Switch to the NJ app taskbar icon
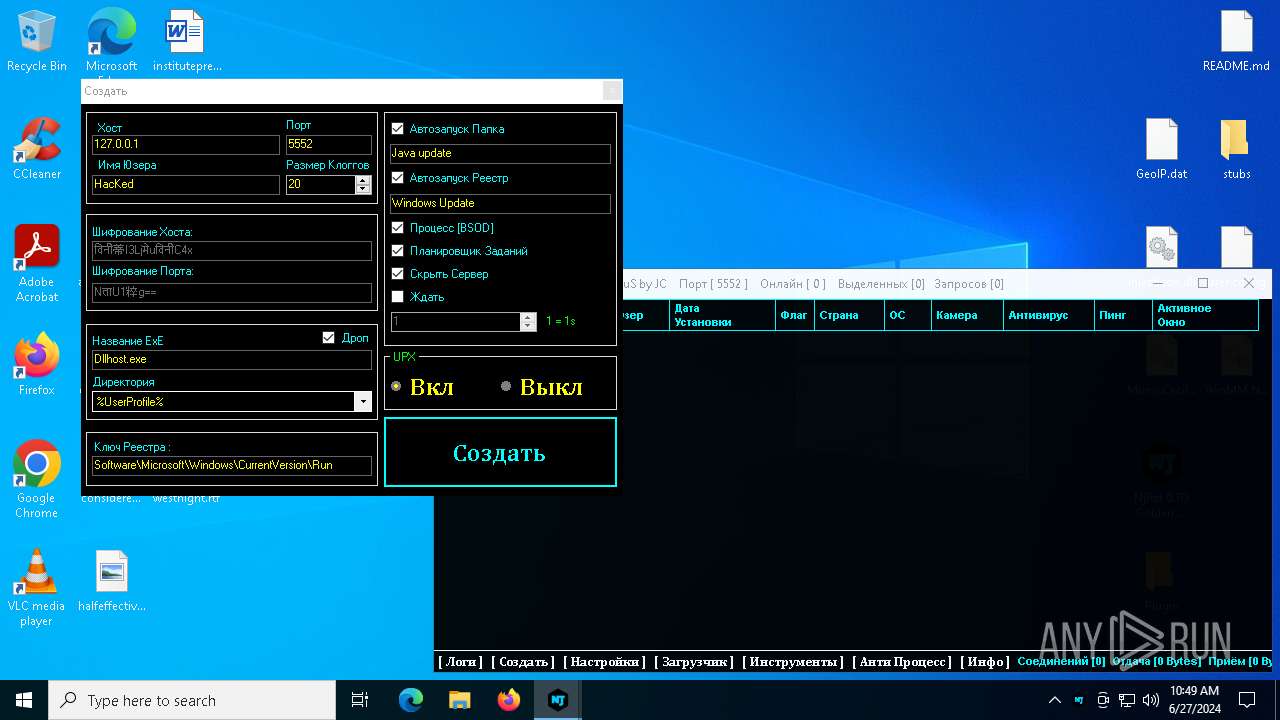The height and width of the screenshot is (720, 1280). (x=558, y=700)
